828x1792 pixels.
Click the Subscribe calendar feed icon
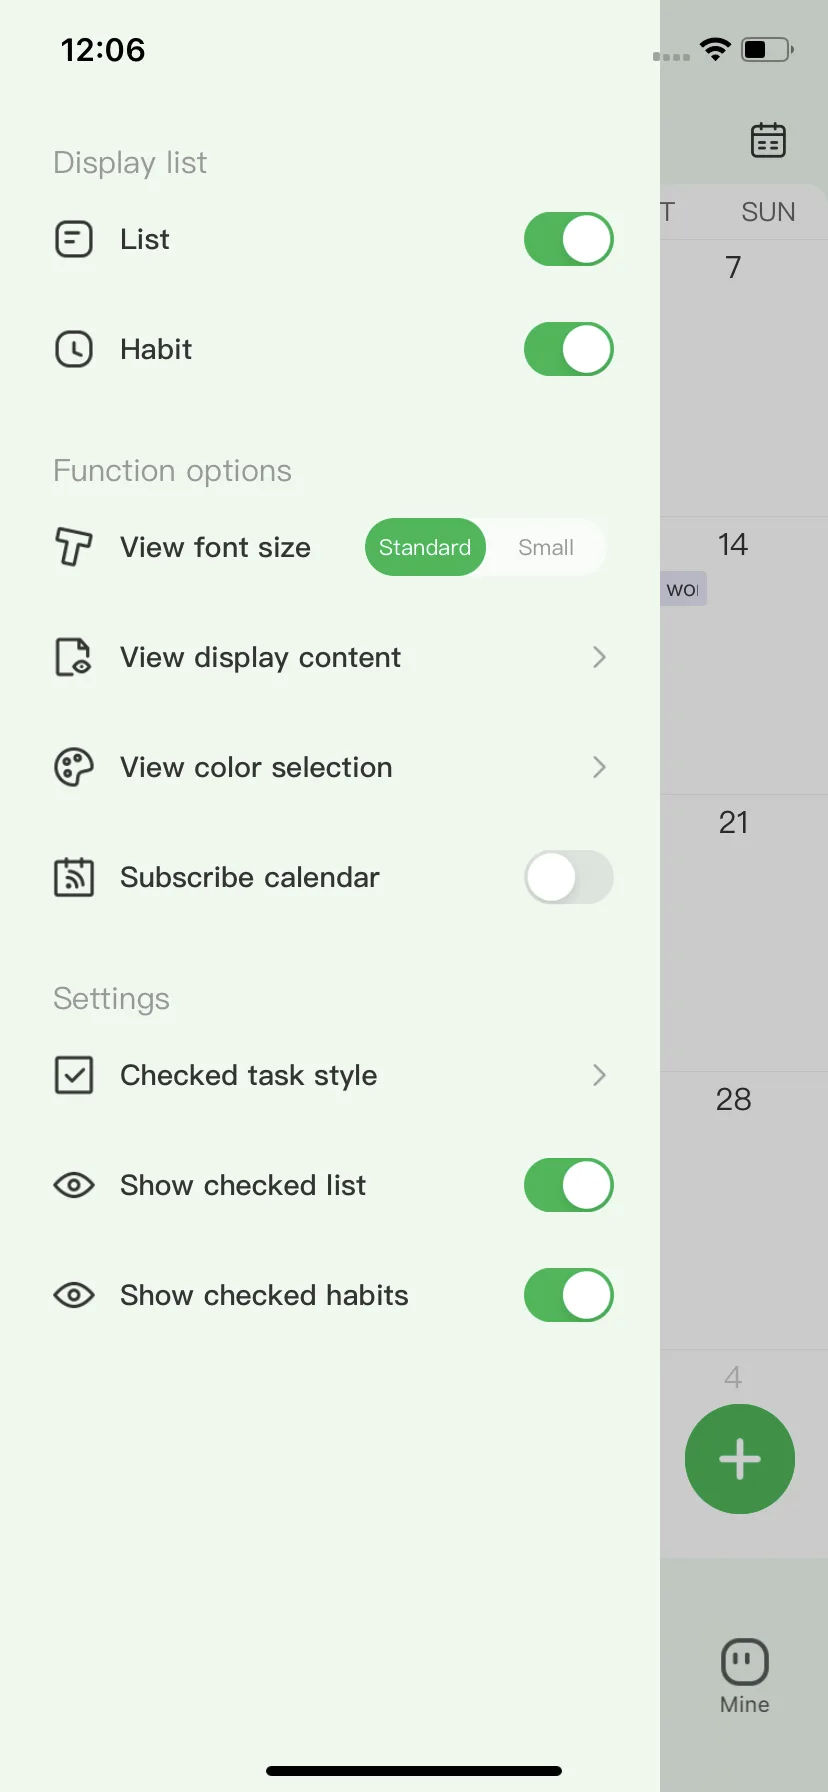(74, 877)
